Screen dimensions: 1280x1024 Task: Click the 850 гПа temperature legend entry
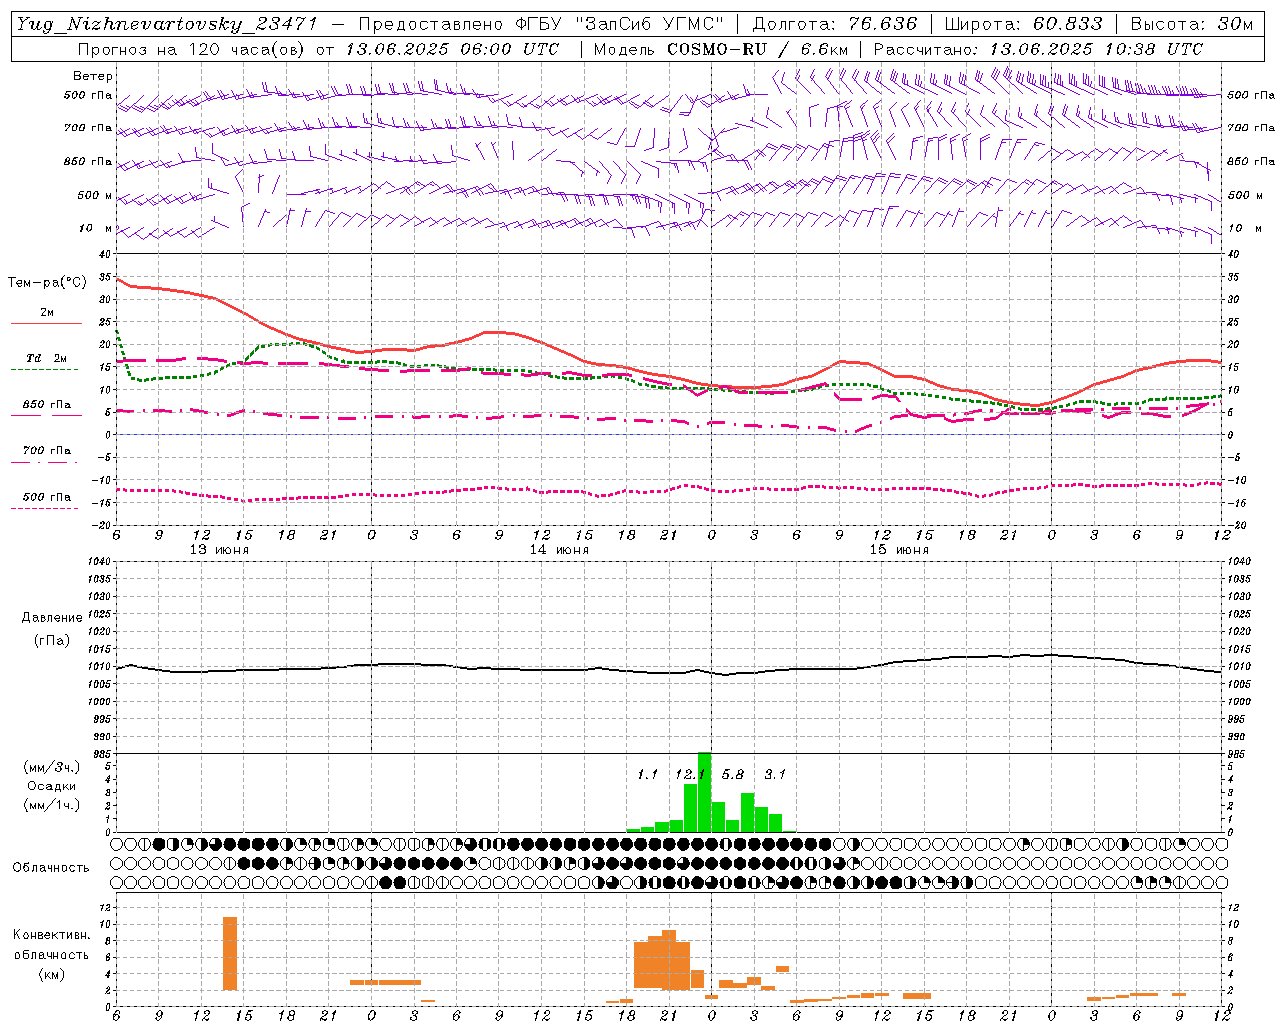click(47, 405)
